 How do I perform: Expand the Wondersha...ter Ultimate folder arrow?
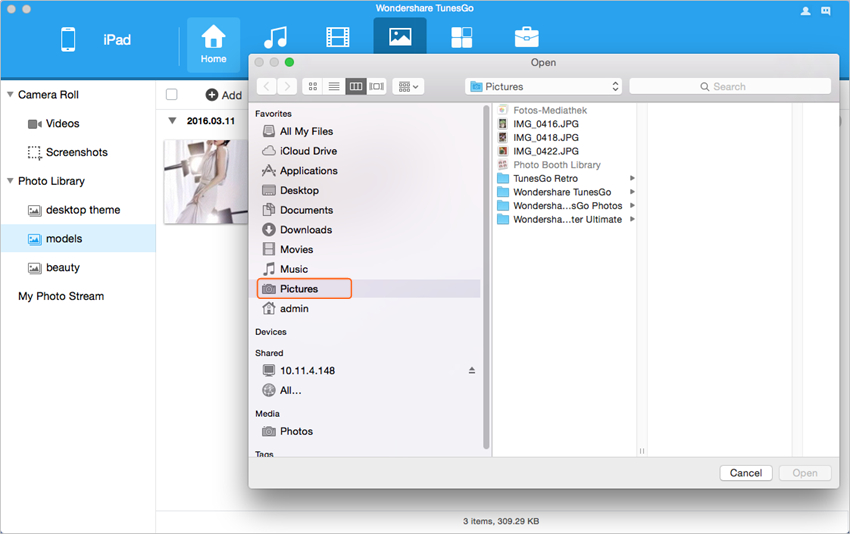click(632, 219)
